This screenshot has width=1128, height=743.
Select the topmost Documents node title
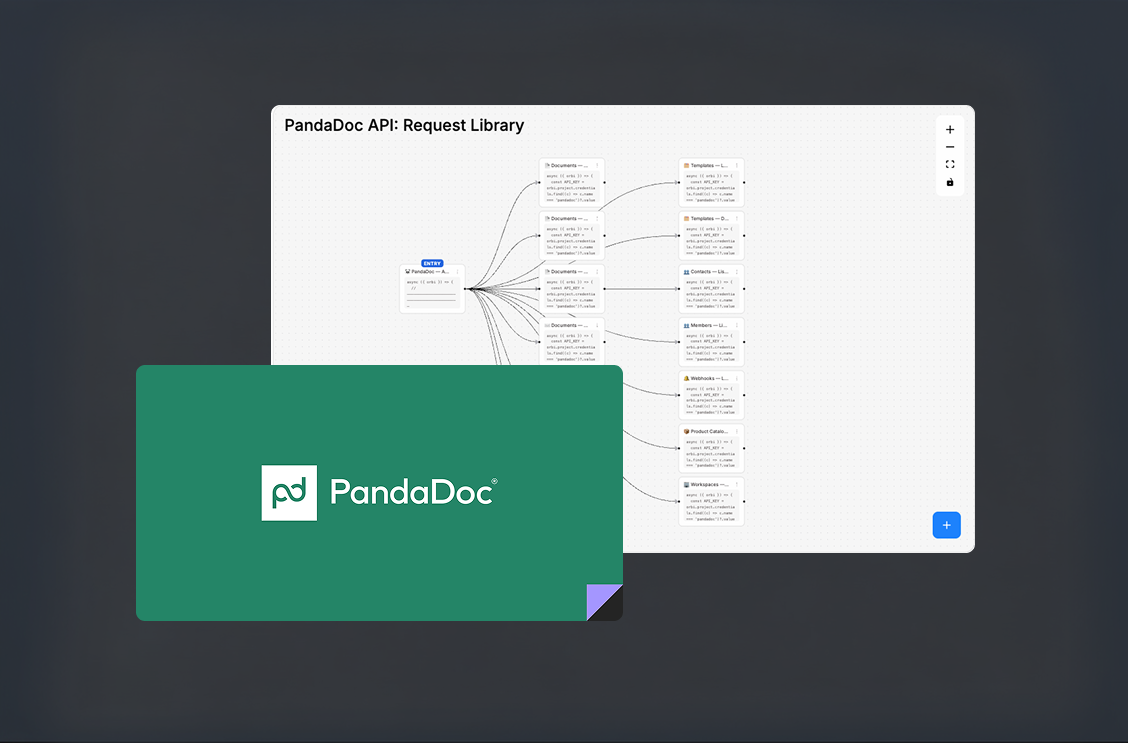click(x=569, y=165)
